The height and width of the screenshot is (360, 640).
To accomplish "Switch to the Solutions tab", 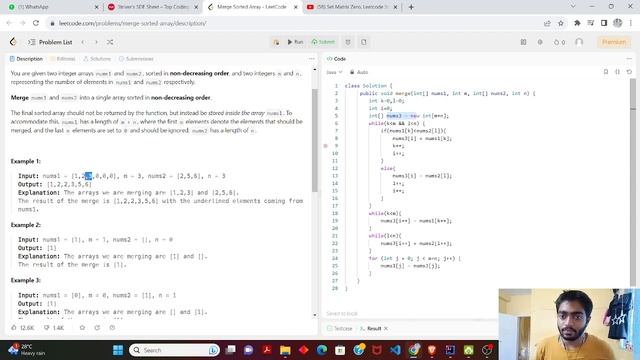I will (97, 59).
